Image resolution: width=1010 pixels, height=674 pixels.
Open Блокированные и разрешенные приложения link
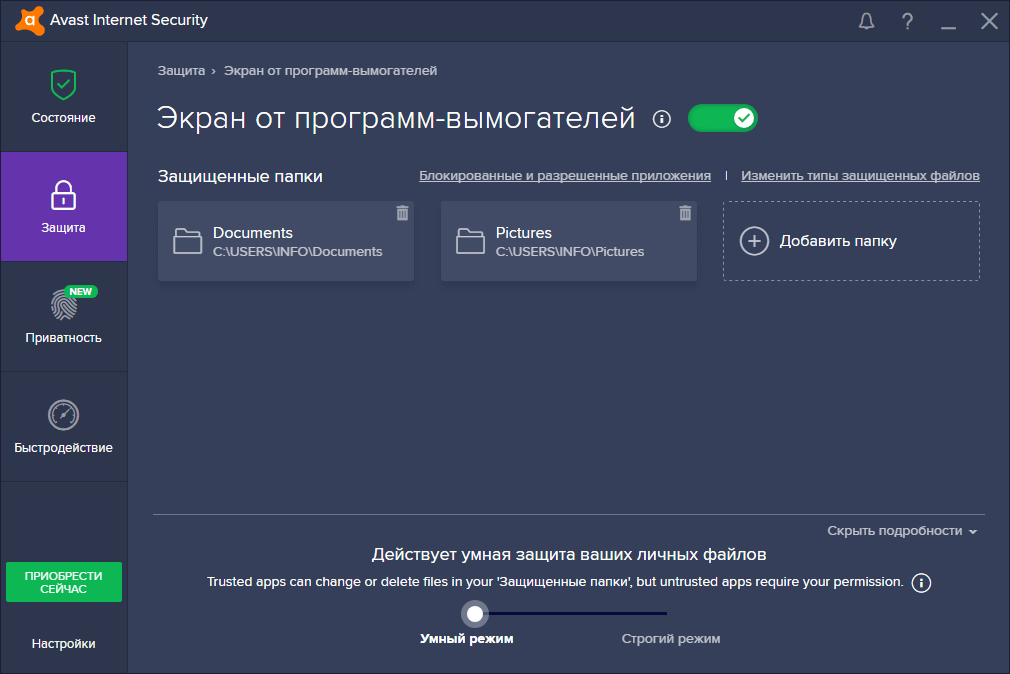[x=565, y=175]
